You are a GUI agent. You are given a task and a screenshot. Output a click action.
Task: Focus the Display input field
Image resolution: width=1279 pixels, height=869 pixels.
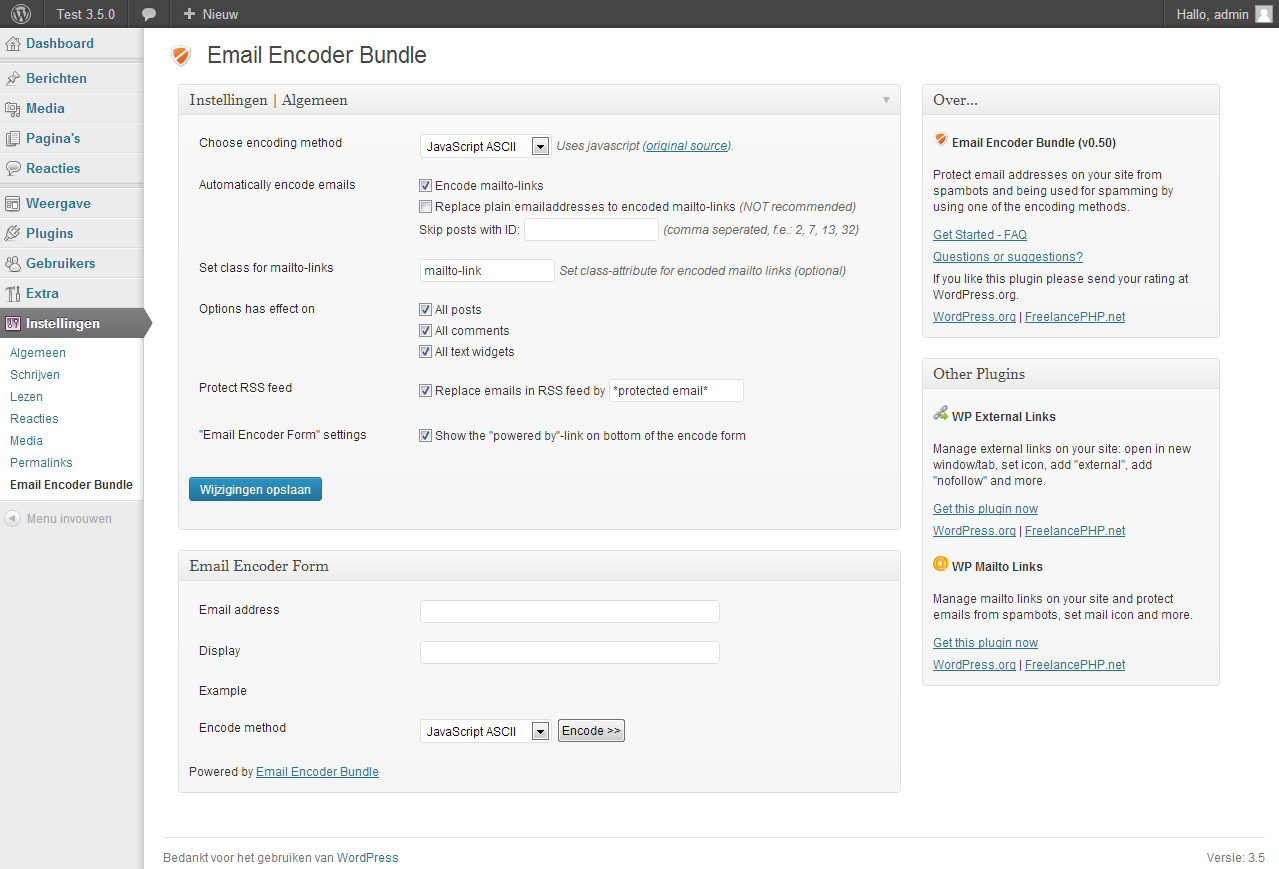coord(570,652)
